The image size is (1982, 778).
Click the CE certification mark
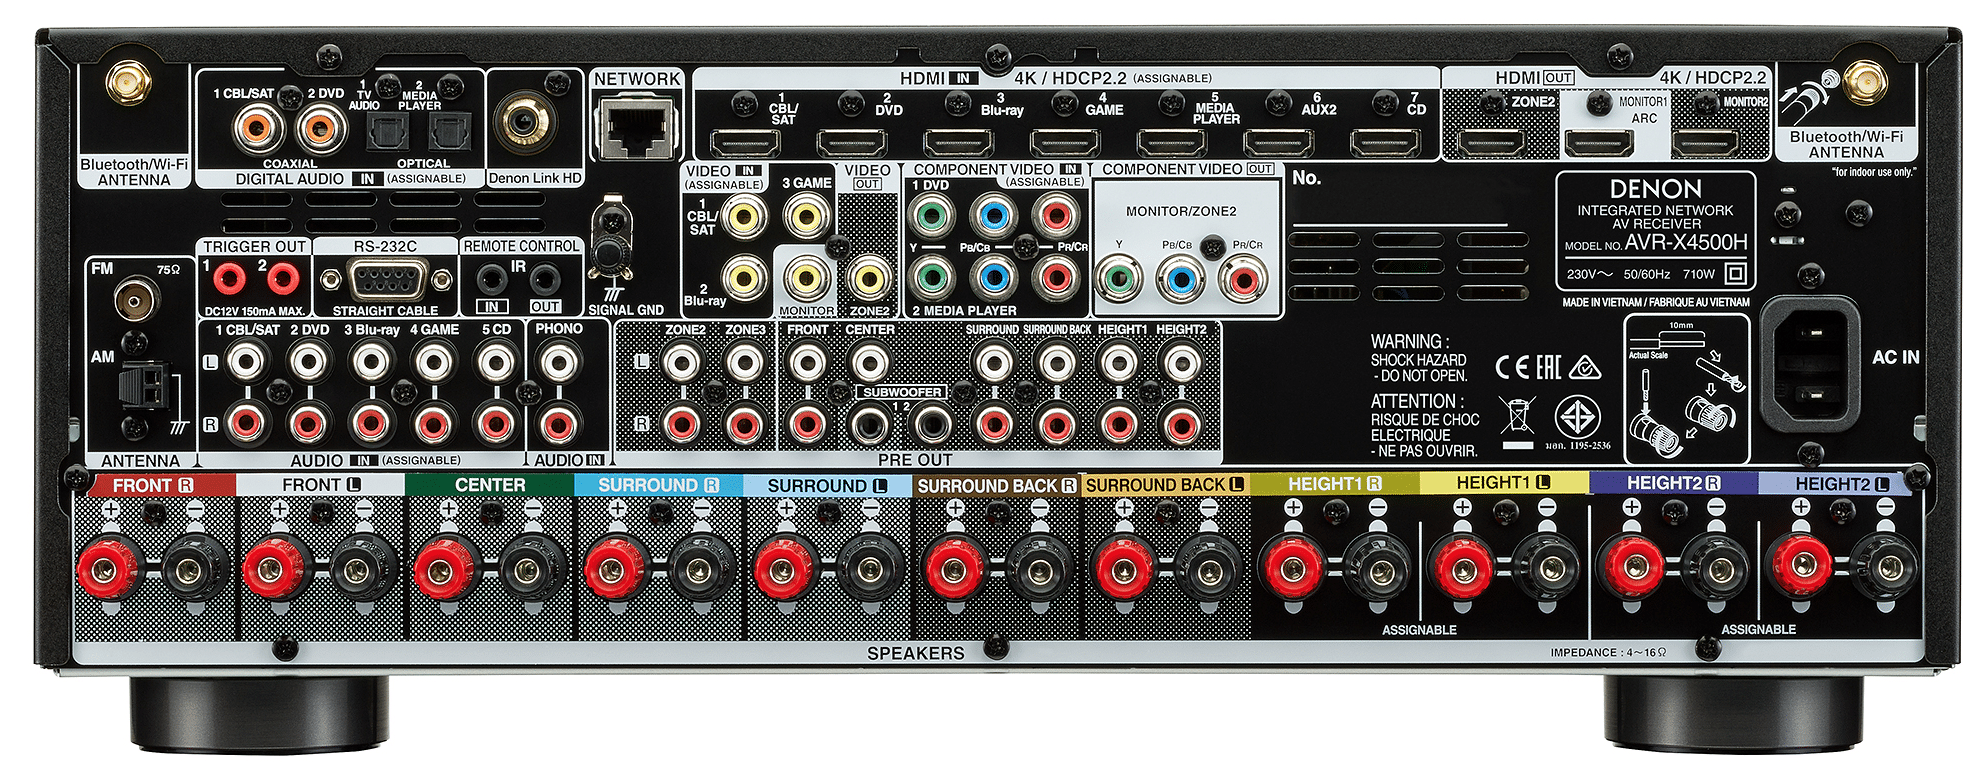tap(1512, 367)
